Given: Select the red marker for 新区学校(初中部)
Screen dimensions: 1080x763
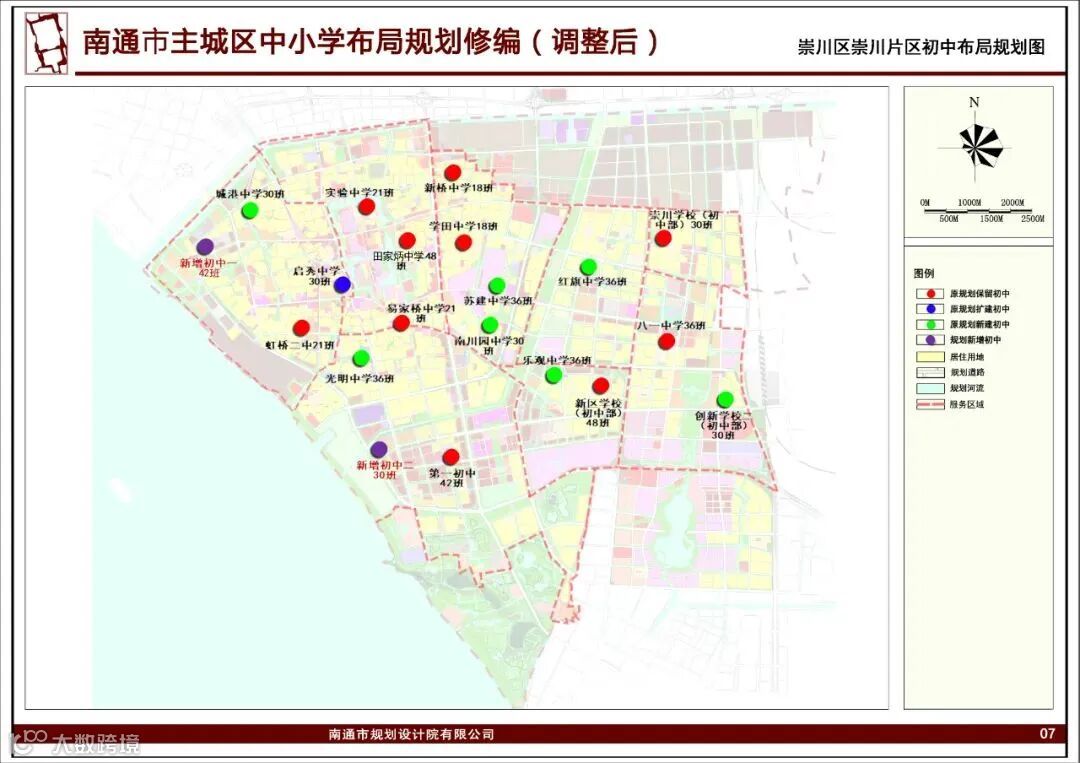Looking at the screenshot, I should [601, 386].
